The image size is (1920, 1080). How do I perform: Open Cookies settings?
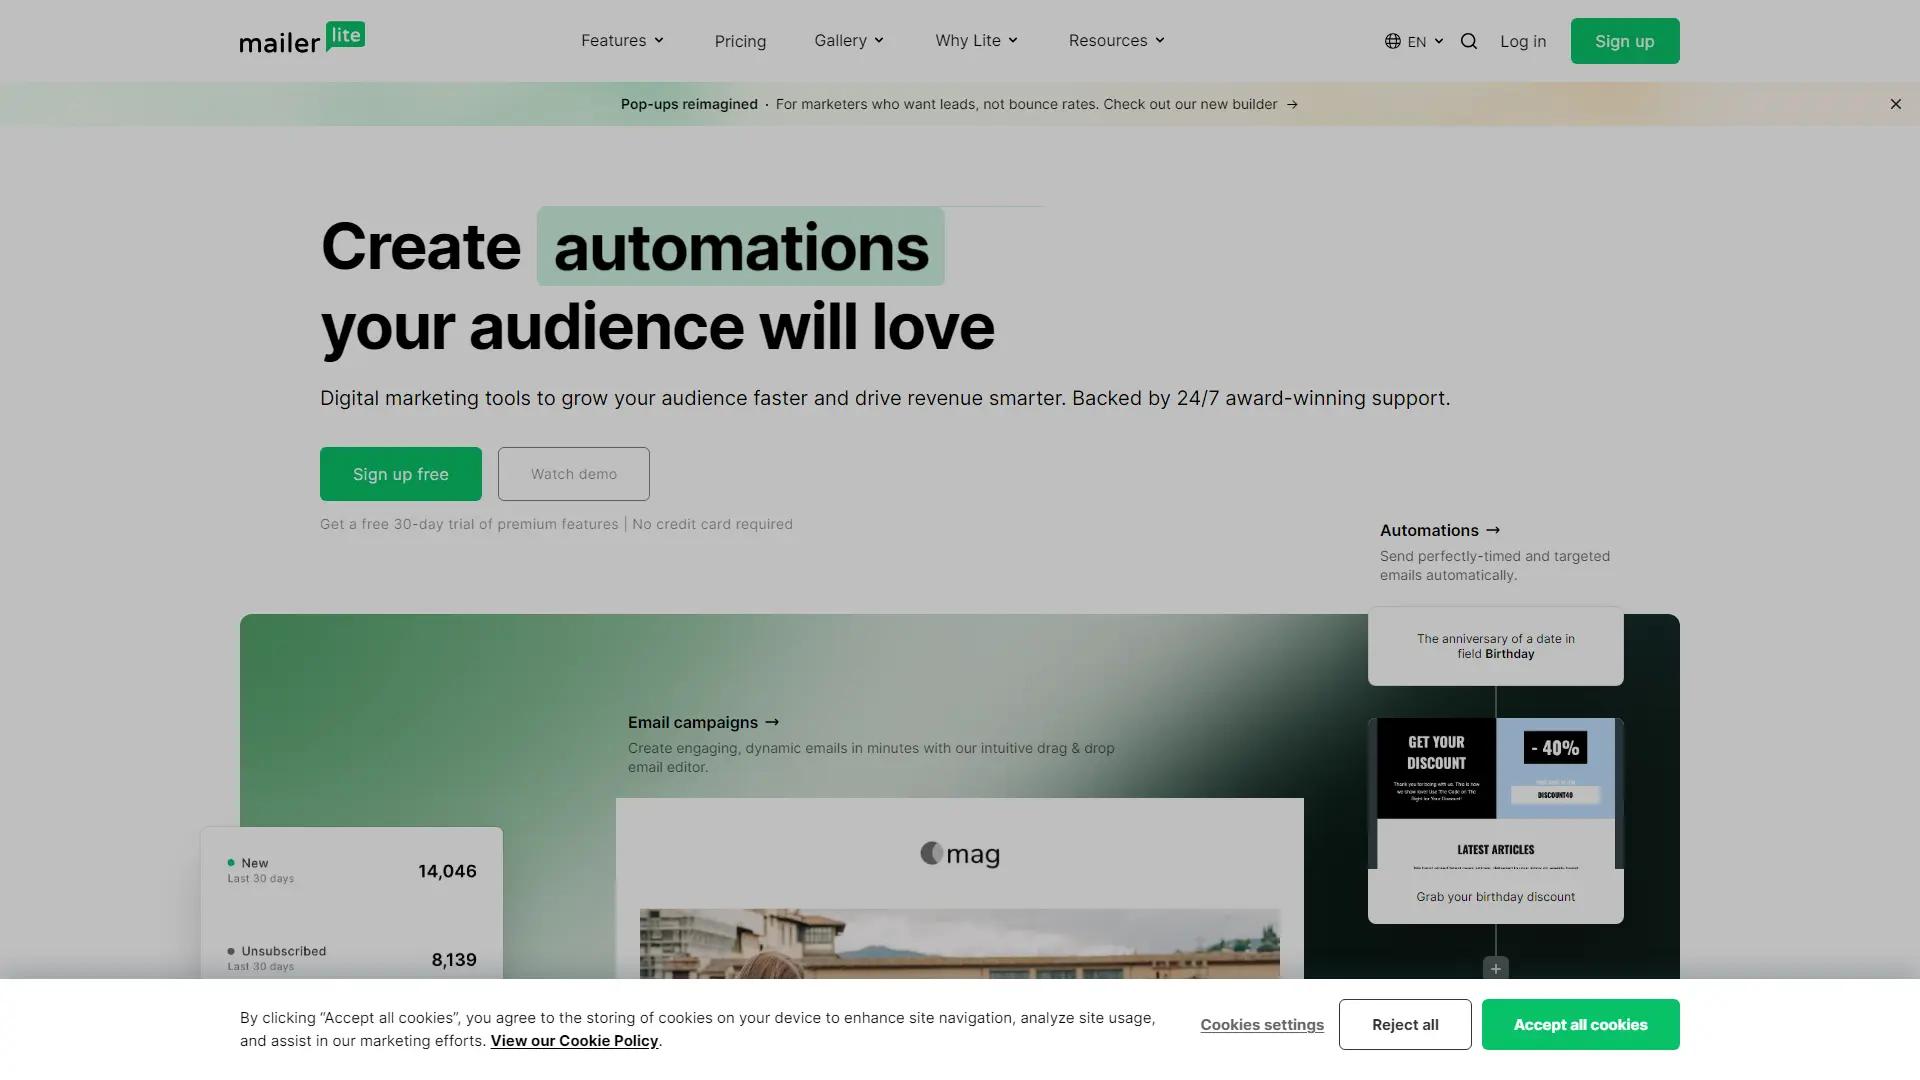coord(1262,1024)
